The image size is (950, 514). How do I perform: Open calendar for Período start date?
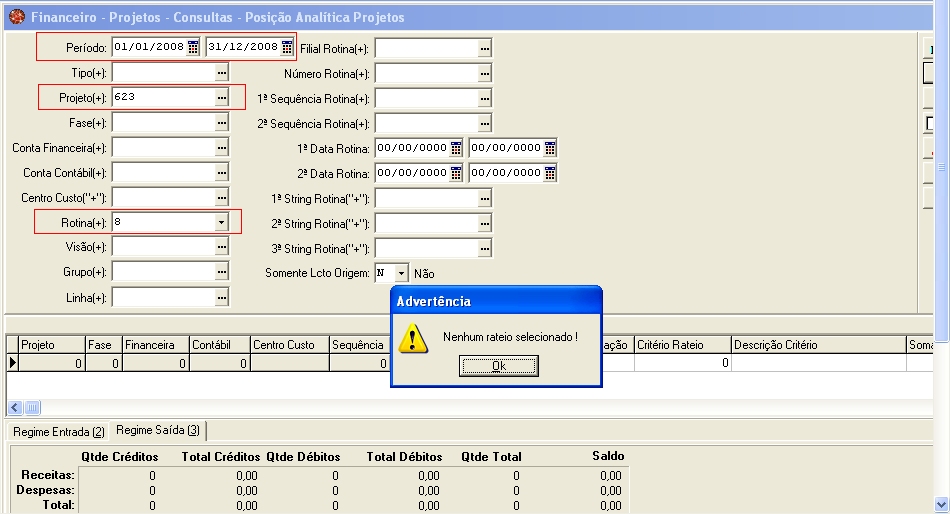point(193,47)
